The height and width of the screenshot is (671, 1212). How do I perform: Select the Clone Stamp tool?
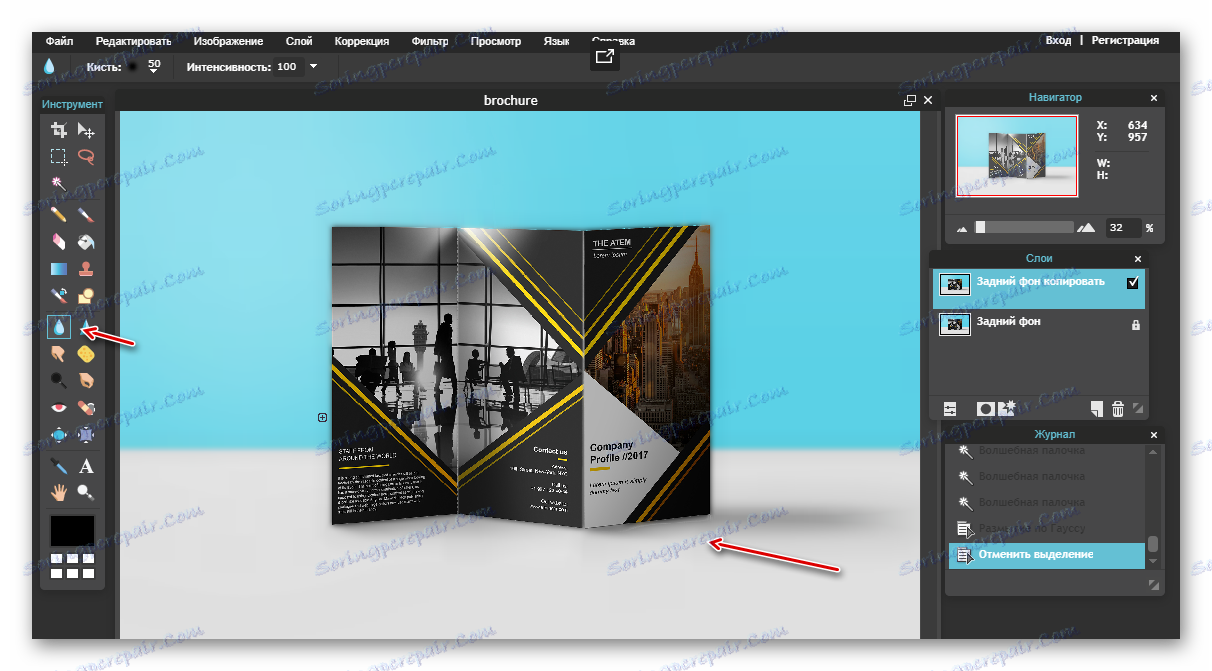(x=86, y=269)
